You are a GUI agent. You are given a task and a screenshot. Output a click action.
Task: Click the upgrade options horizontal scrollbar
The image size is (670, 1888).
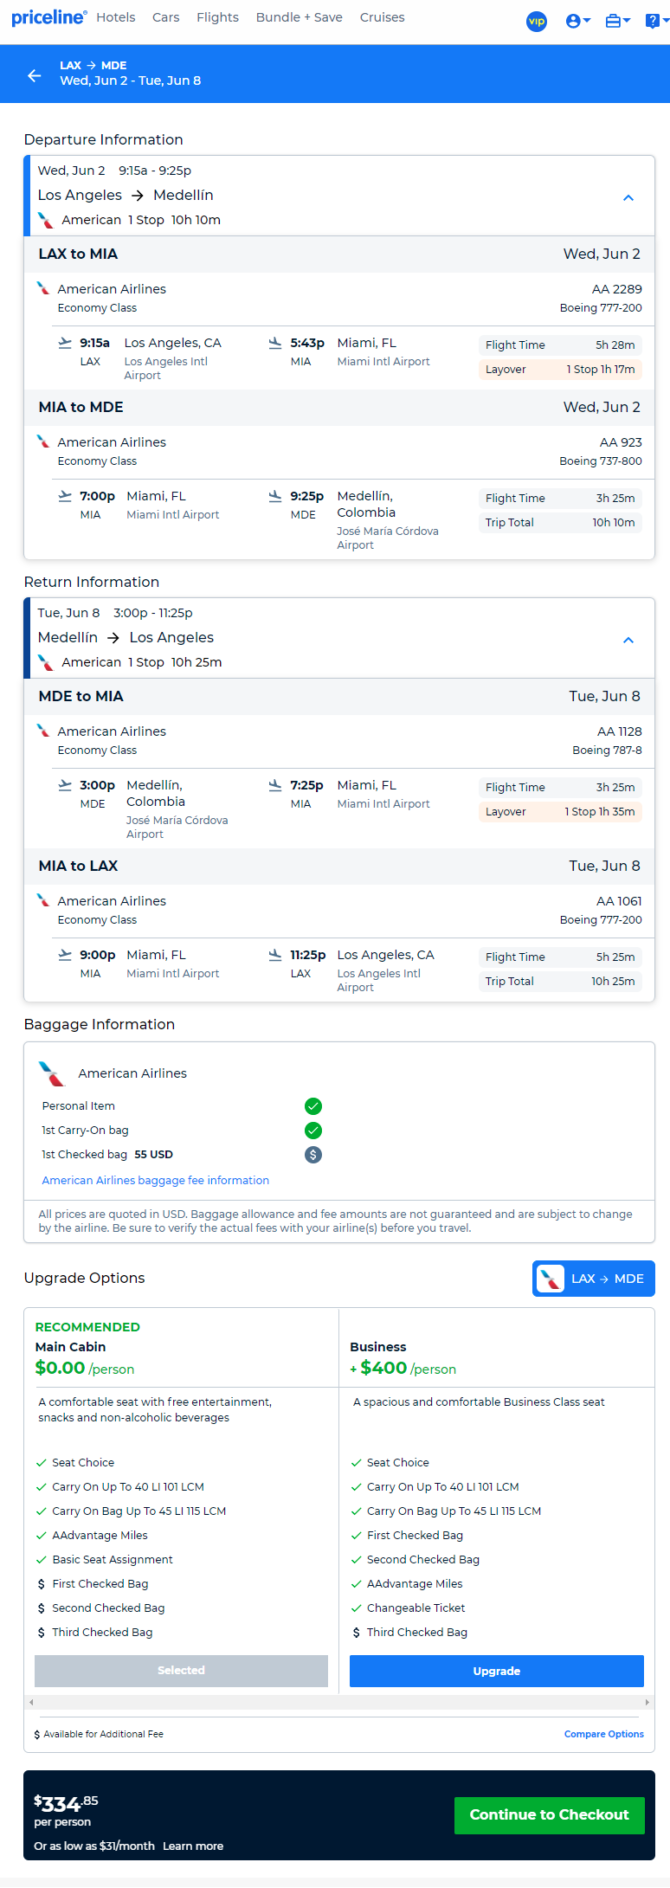(x=339, y=1702)
